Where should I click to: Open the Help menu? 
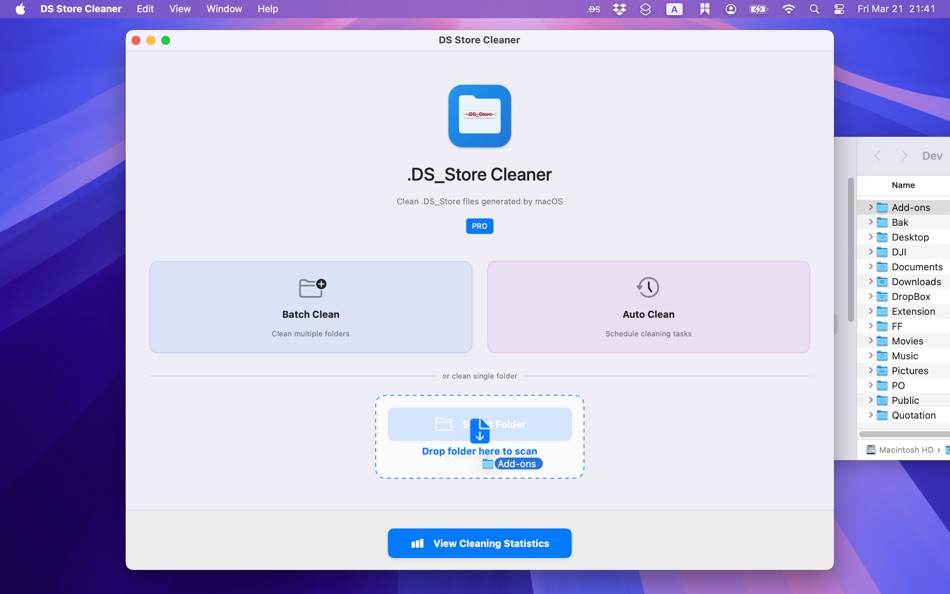268,9
